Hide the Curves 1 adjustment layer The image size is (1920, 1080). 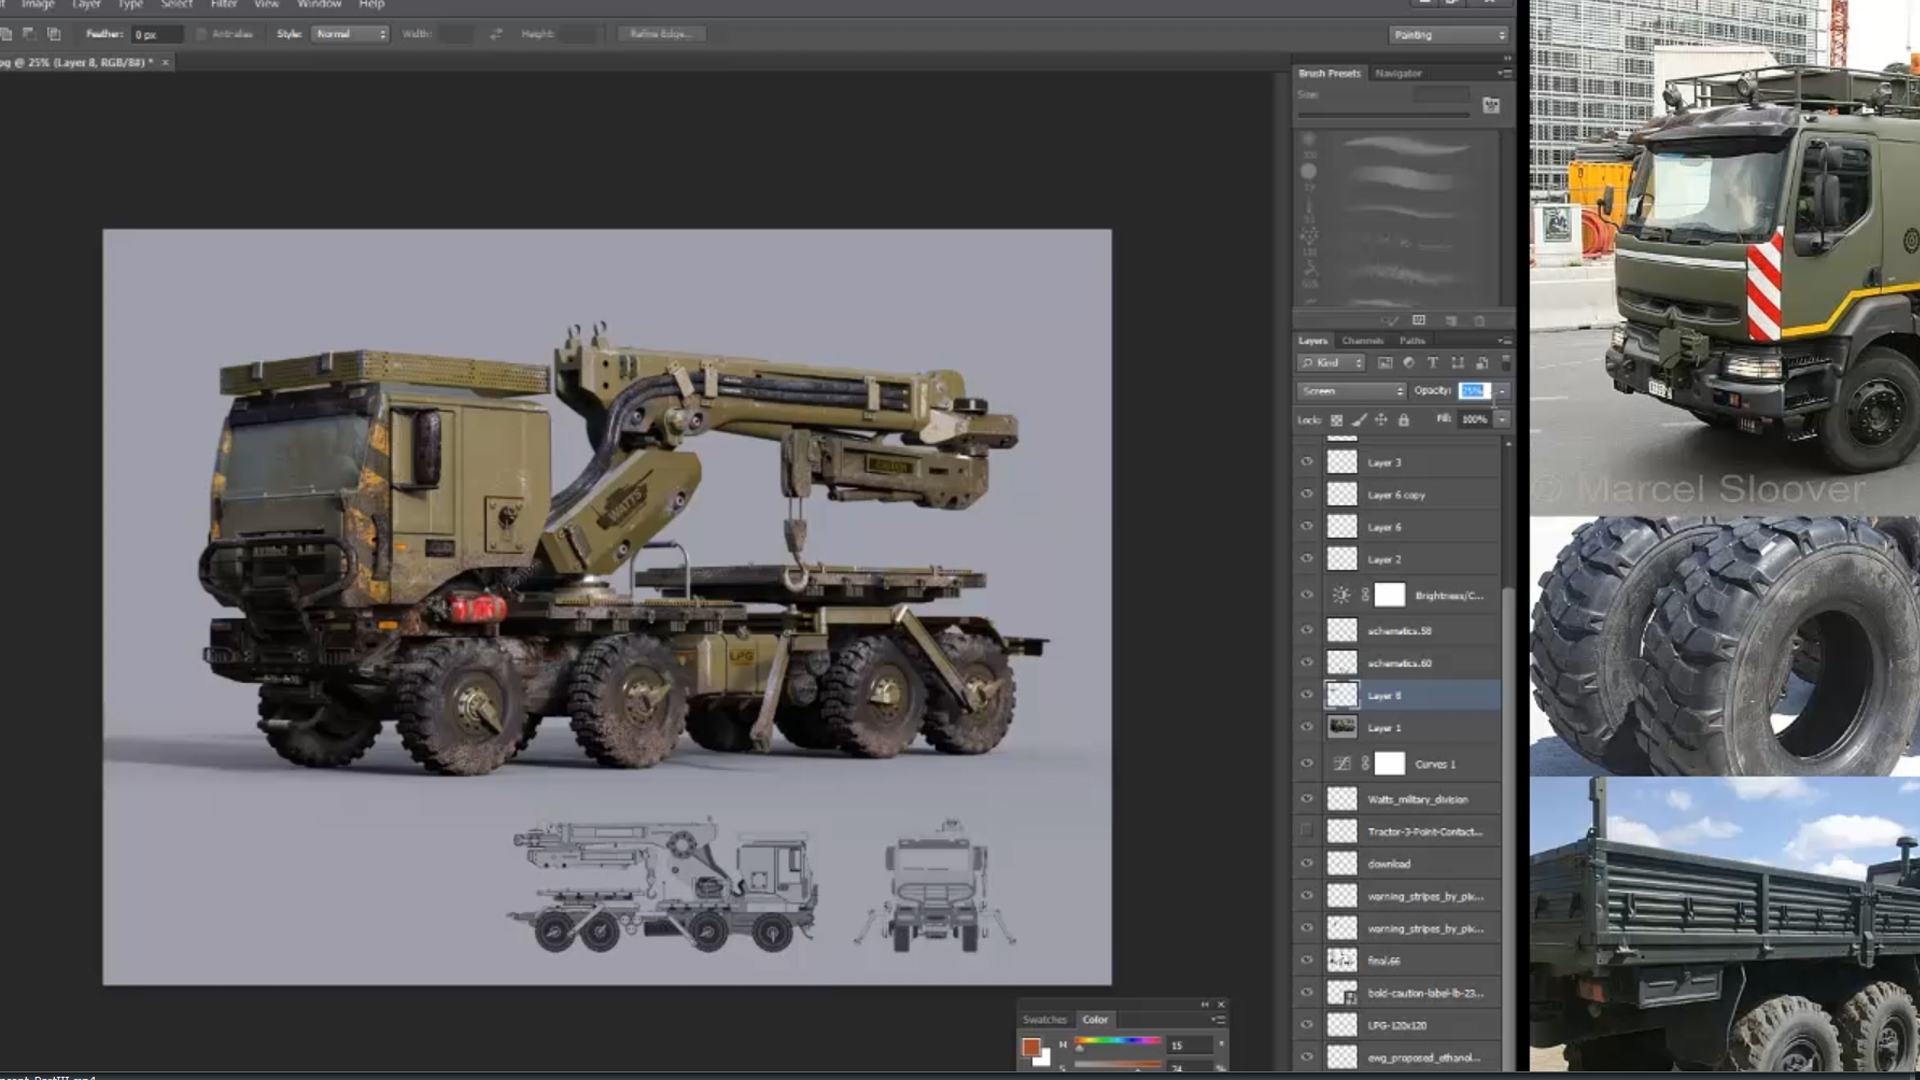[1306, 763]
